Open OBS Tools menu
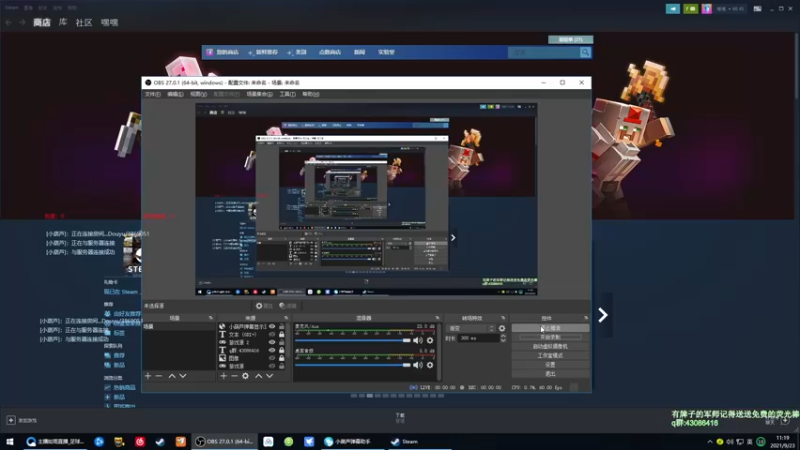This screenshot has height=450, width=800. [x=287, y=94]
